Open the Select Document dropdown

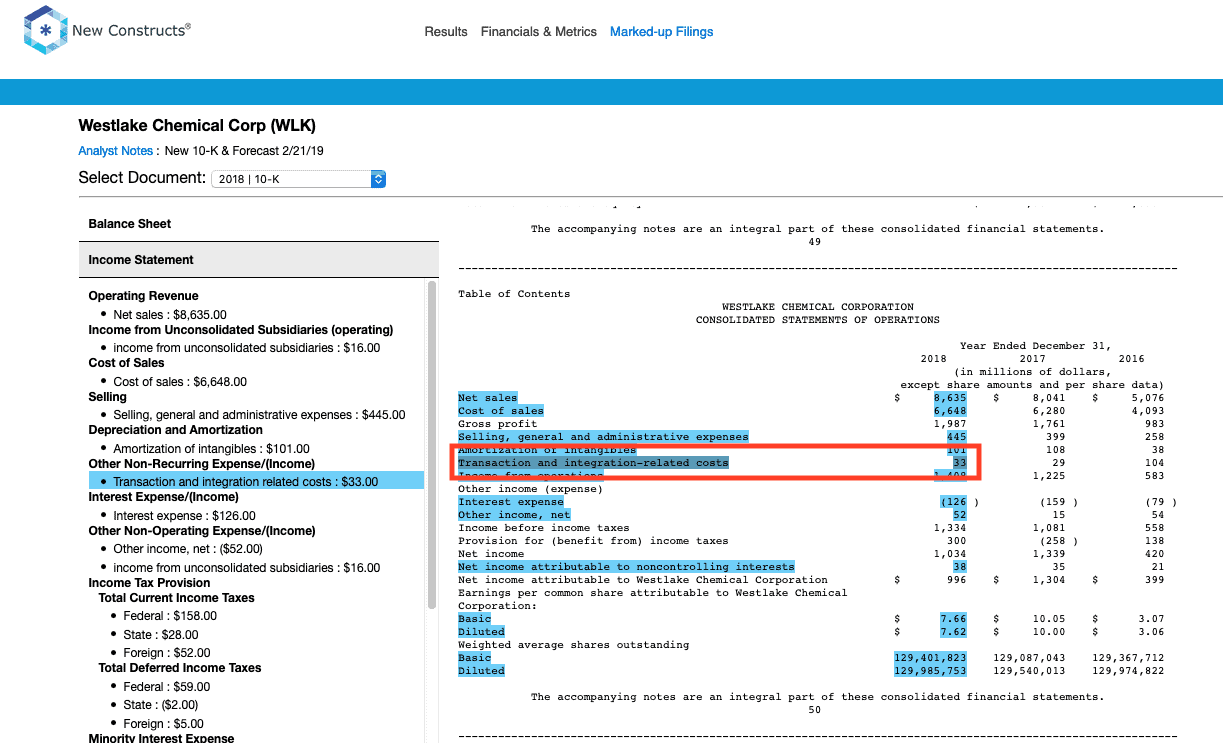click(298, 179)
